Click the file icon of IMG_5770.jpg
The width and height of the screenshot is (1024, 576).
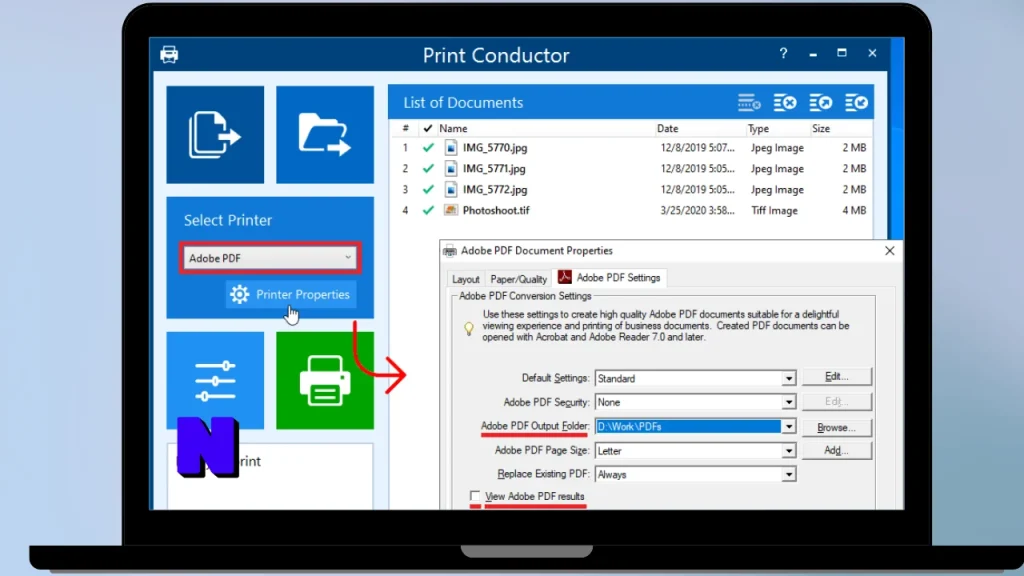(x=451, y=148)
